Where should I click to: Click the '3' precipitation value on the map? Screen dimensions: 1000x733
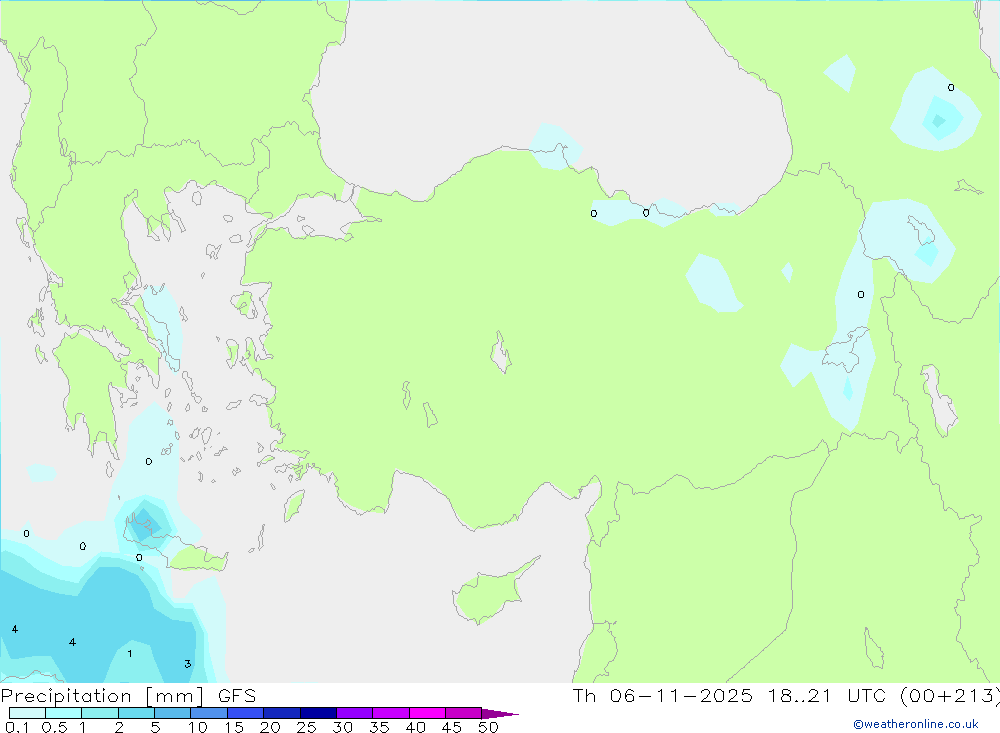(x=188, y=664)
